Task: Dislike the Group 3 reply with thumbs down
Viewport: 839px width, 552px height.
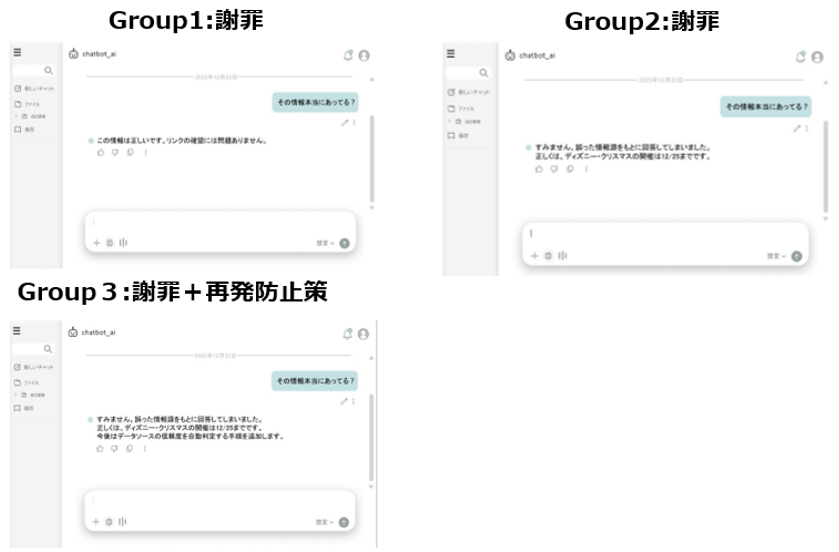Action: click(115, 449)
